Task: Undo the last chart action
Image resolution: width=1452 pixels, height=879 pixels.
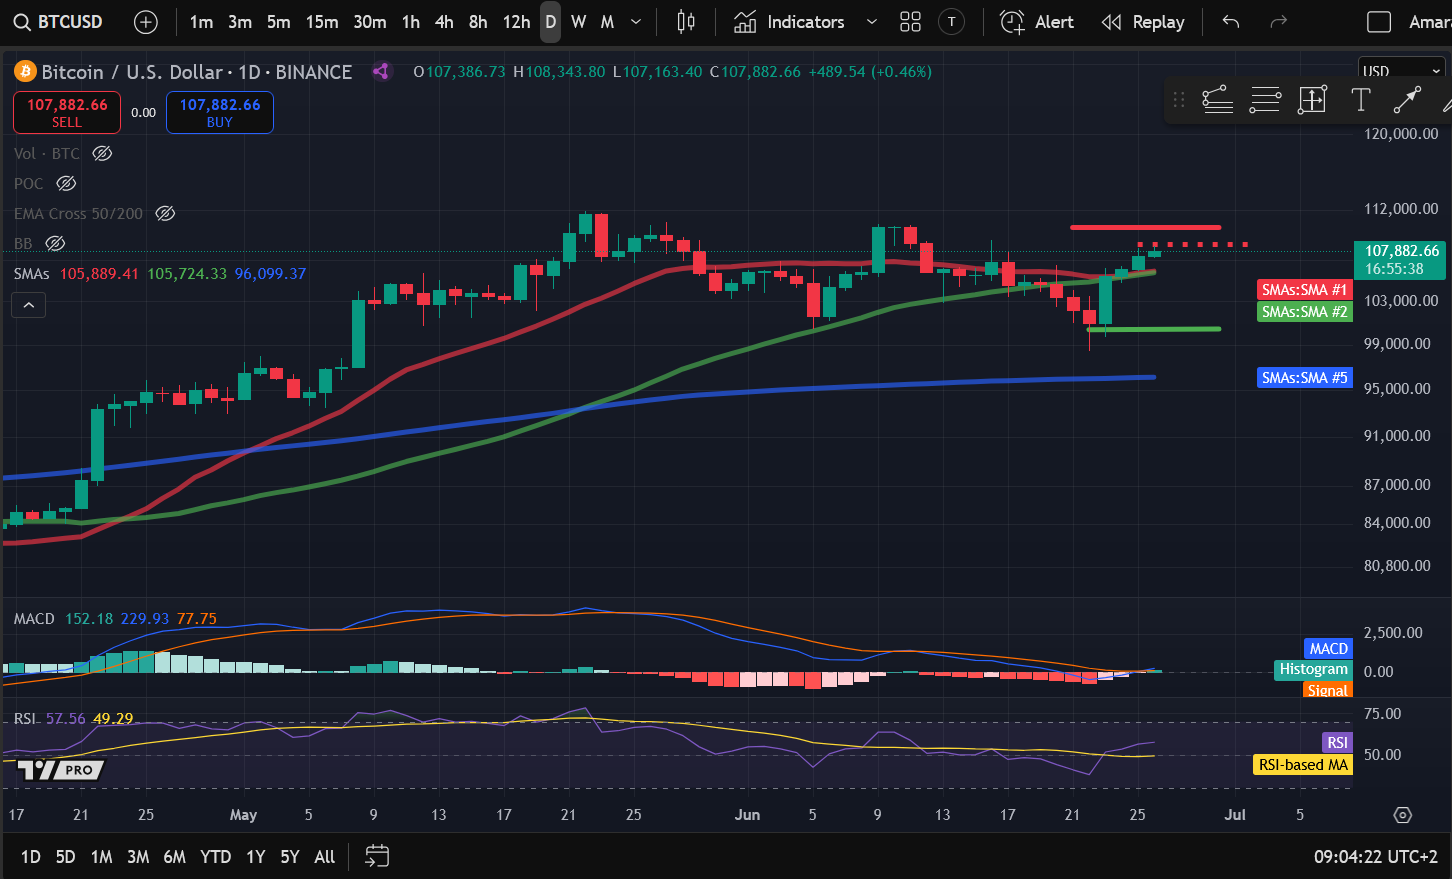Action: click(1231, 22)
